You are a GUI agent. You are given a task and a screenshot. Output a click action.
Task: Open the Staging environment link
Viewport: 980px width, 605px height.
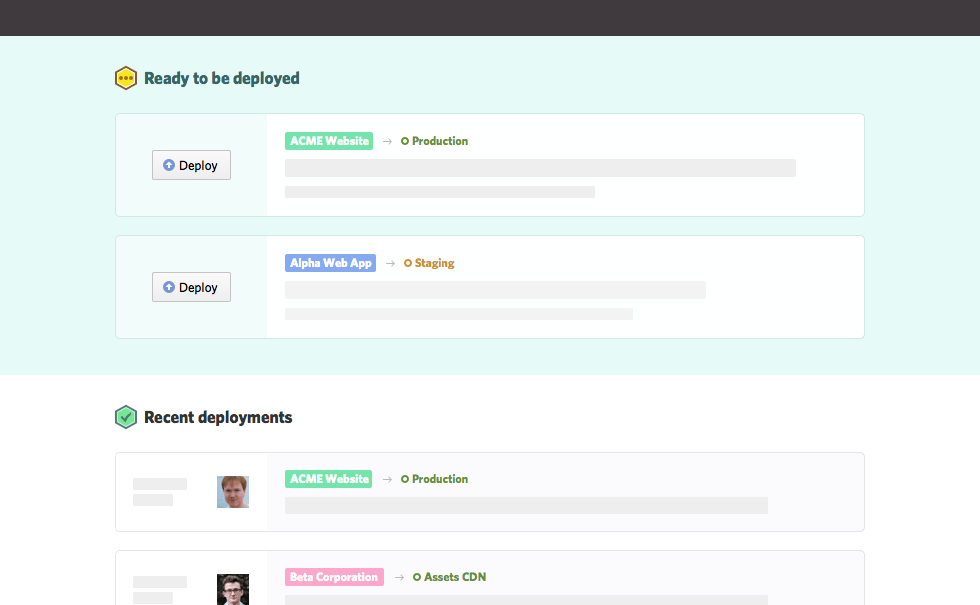point(431,262)
